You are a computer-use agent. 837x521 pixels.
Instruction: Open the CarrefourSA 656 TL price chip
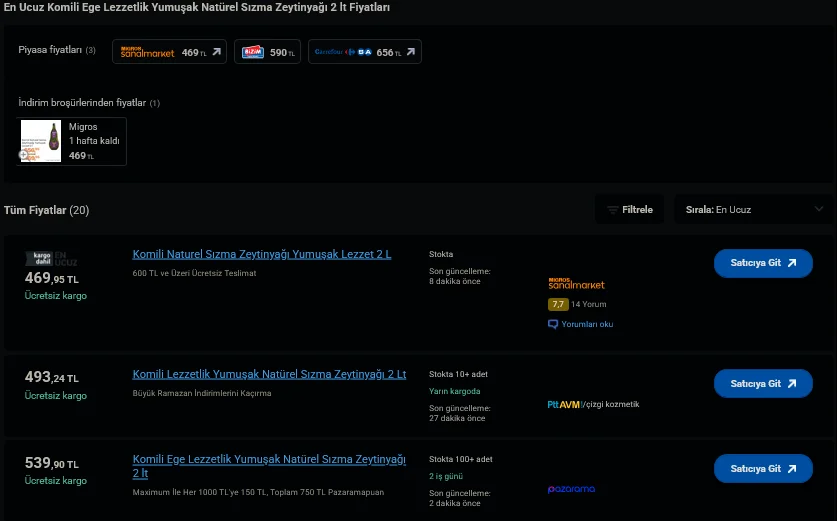364,52
